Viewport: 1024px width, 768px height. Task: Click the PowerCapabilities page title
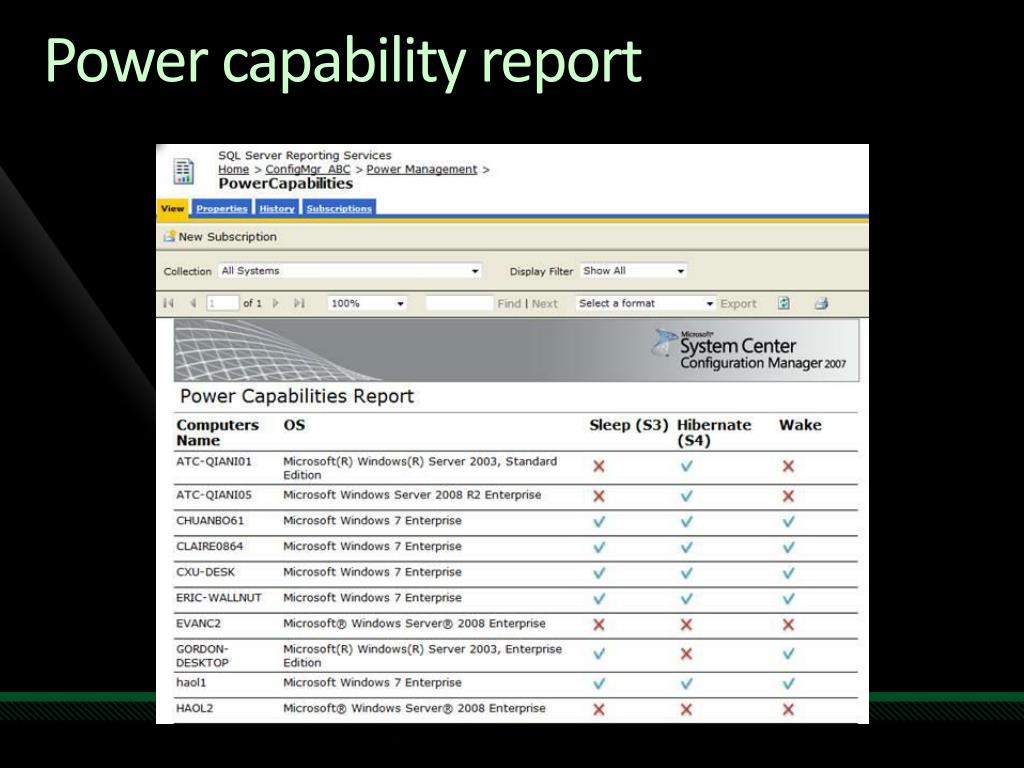(285, 184)
